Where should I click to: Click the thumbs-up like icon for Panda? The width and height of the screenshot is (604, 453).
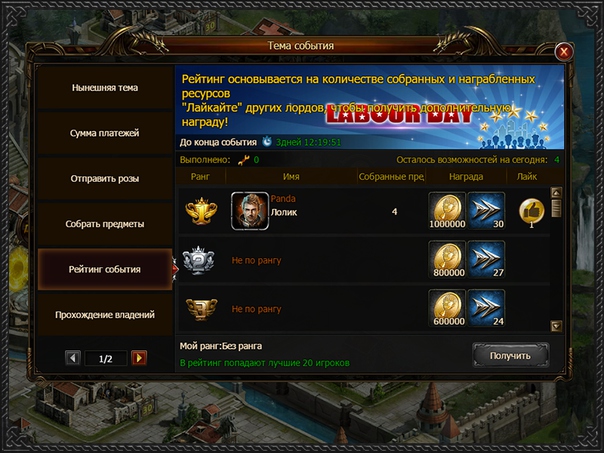pyautogui.click(x=532, y=211)
